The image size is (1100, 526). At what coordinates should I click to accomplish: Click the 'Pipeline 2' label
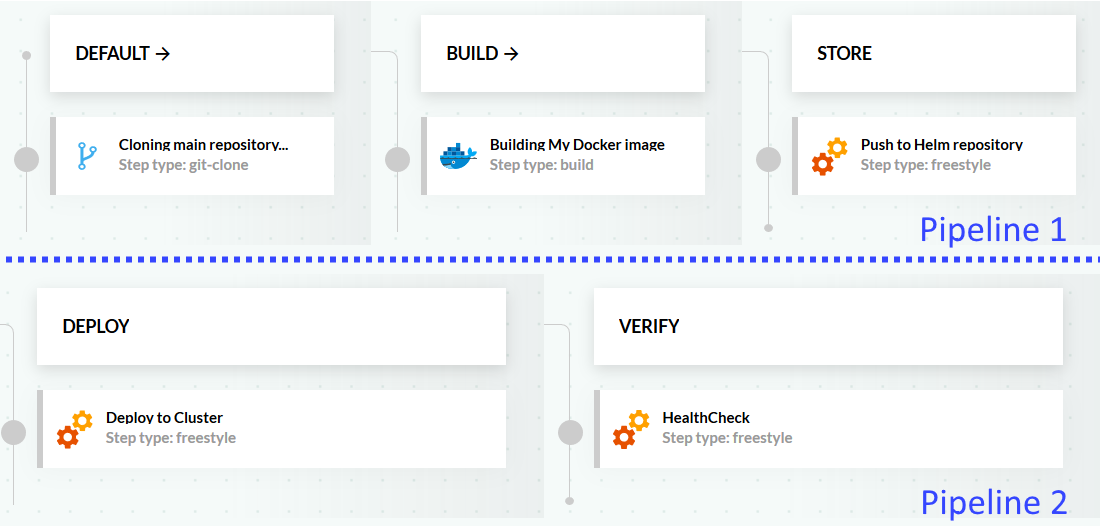click(993, 502)
